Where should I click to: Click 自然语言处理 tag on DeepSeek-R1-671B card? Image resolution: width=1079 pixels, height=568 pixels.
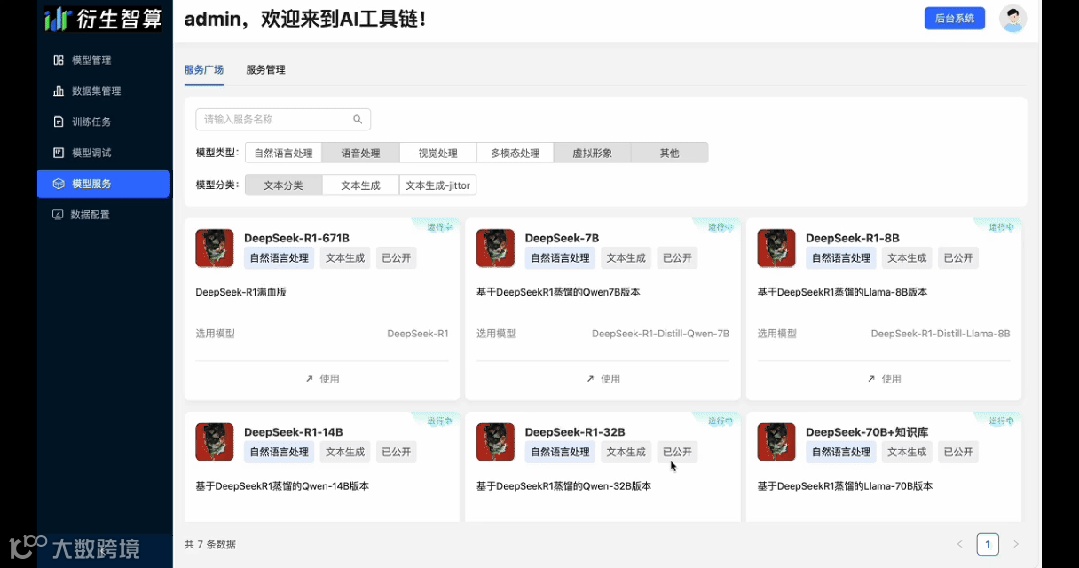(x=279, y=258)
